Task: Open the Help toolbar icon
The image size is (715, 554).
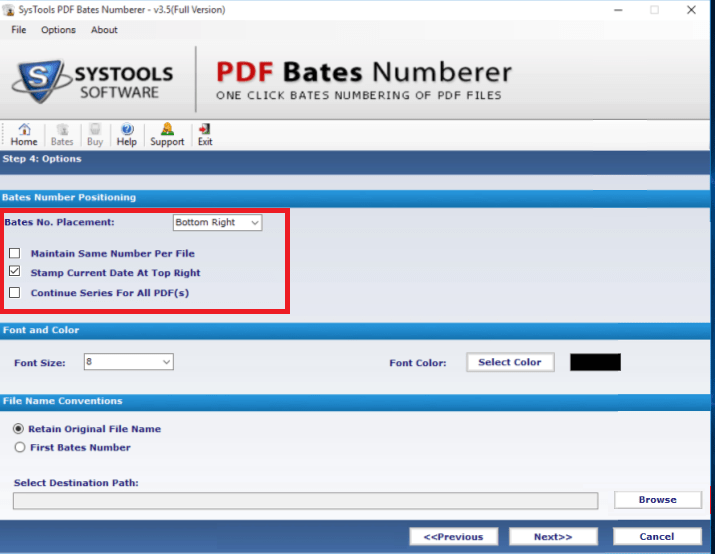Action: pyautogui.click(x=127, y=135)
